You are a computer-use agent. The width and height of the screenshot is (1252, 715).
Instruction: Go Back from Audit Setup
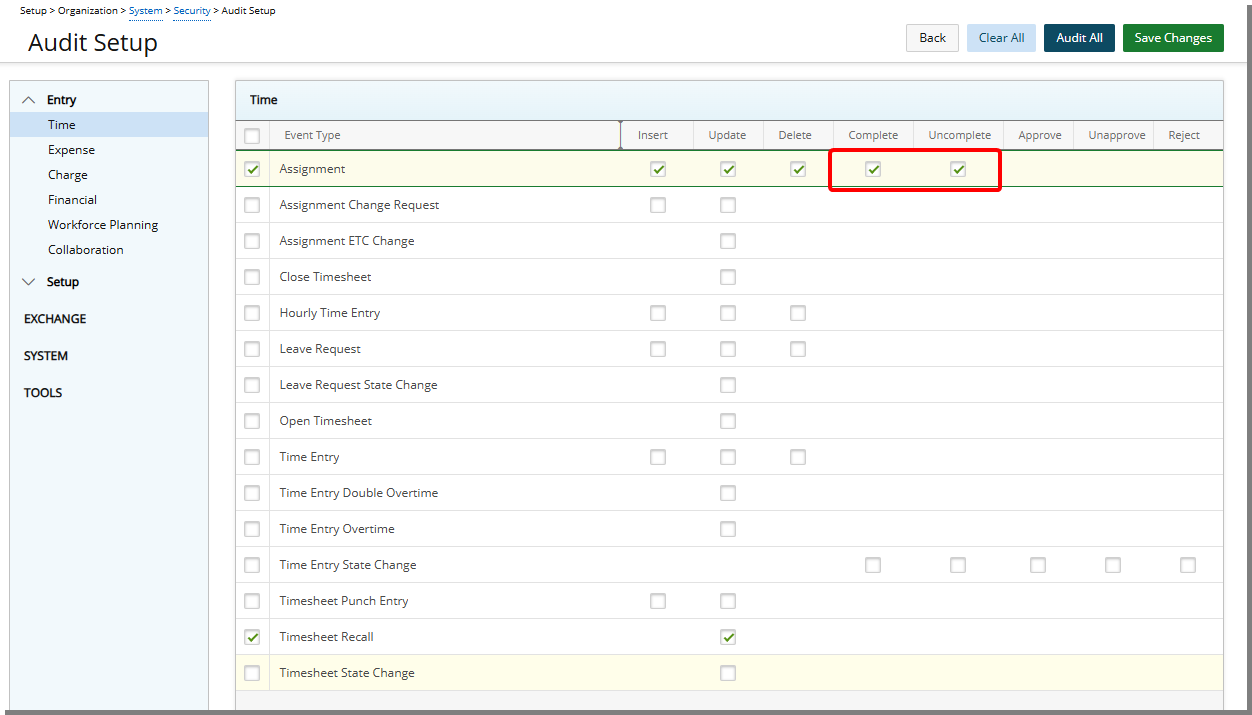932,38
